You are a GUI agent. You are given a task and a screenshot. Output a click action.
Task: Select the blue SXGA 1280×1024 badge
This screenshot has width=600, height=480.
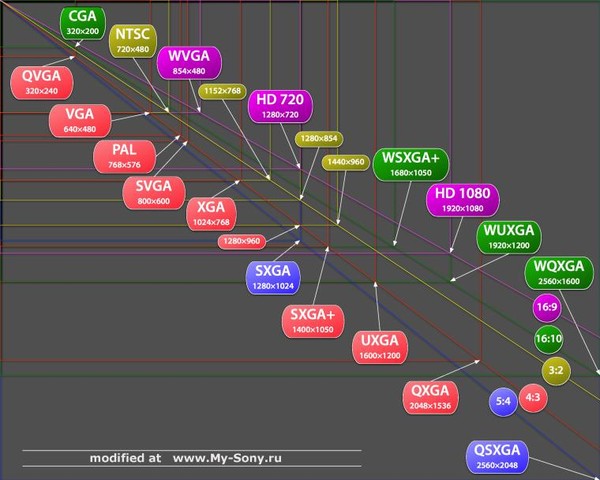[x=273, y=278]
